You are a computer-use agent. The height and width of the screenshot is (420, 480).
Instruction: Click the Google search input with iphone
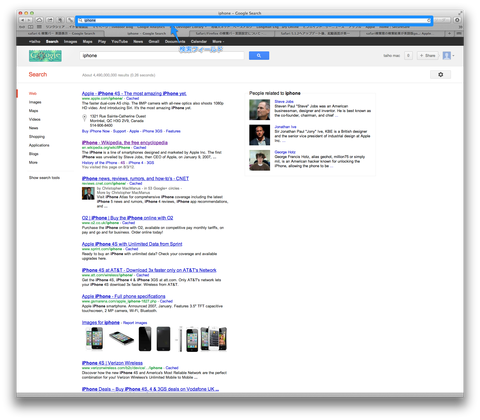[162, 56]
